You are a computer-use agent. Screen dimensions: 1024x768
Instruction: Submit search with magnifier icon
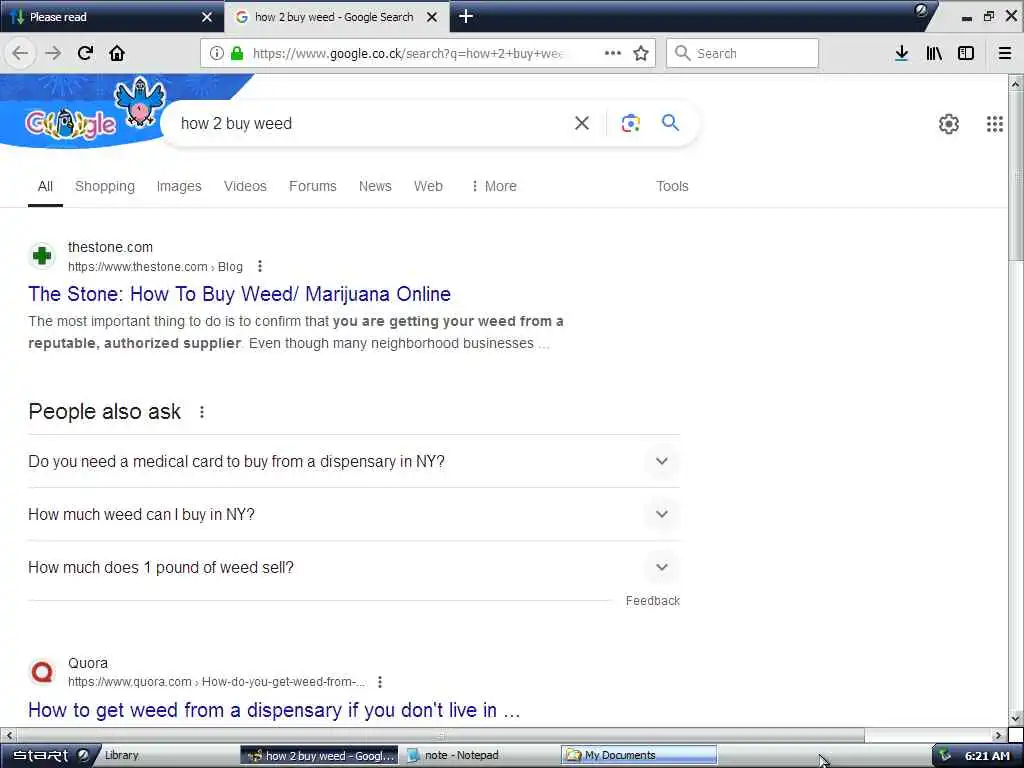point(670,122)
